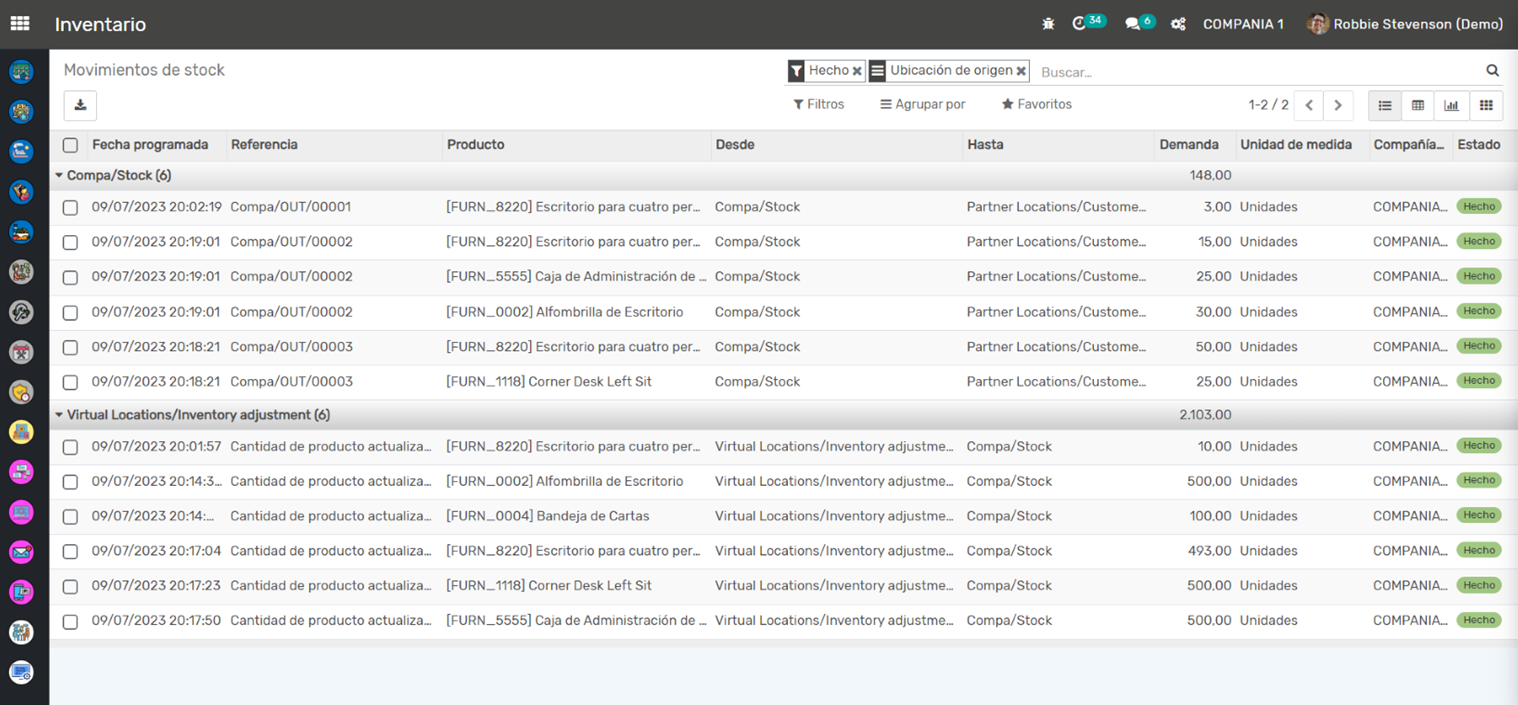Check the Compa/OUT/00001 row checkbox

tap(70, 208)
